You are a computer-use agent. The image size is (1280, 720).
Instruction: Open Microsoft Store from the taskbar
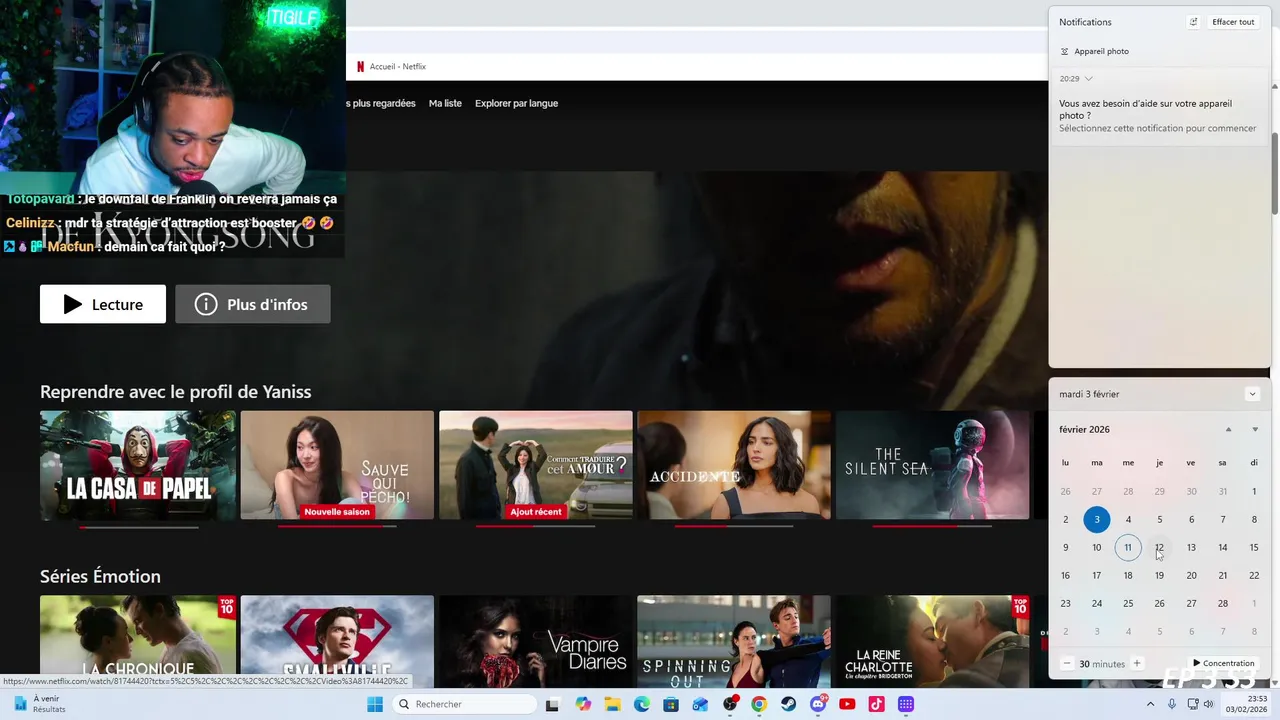coord(671,704)
